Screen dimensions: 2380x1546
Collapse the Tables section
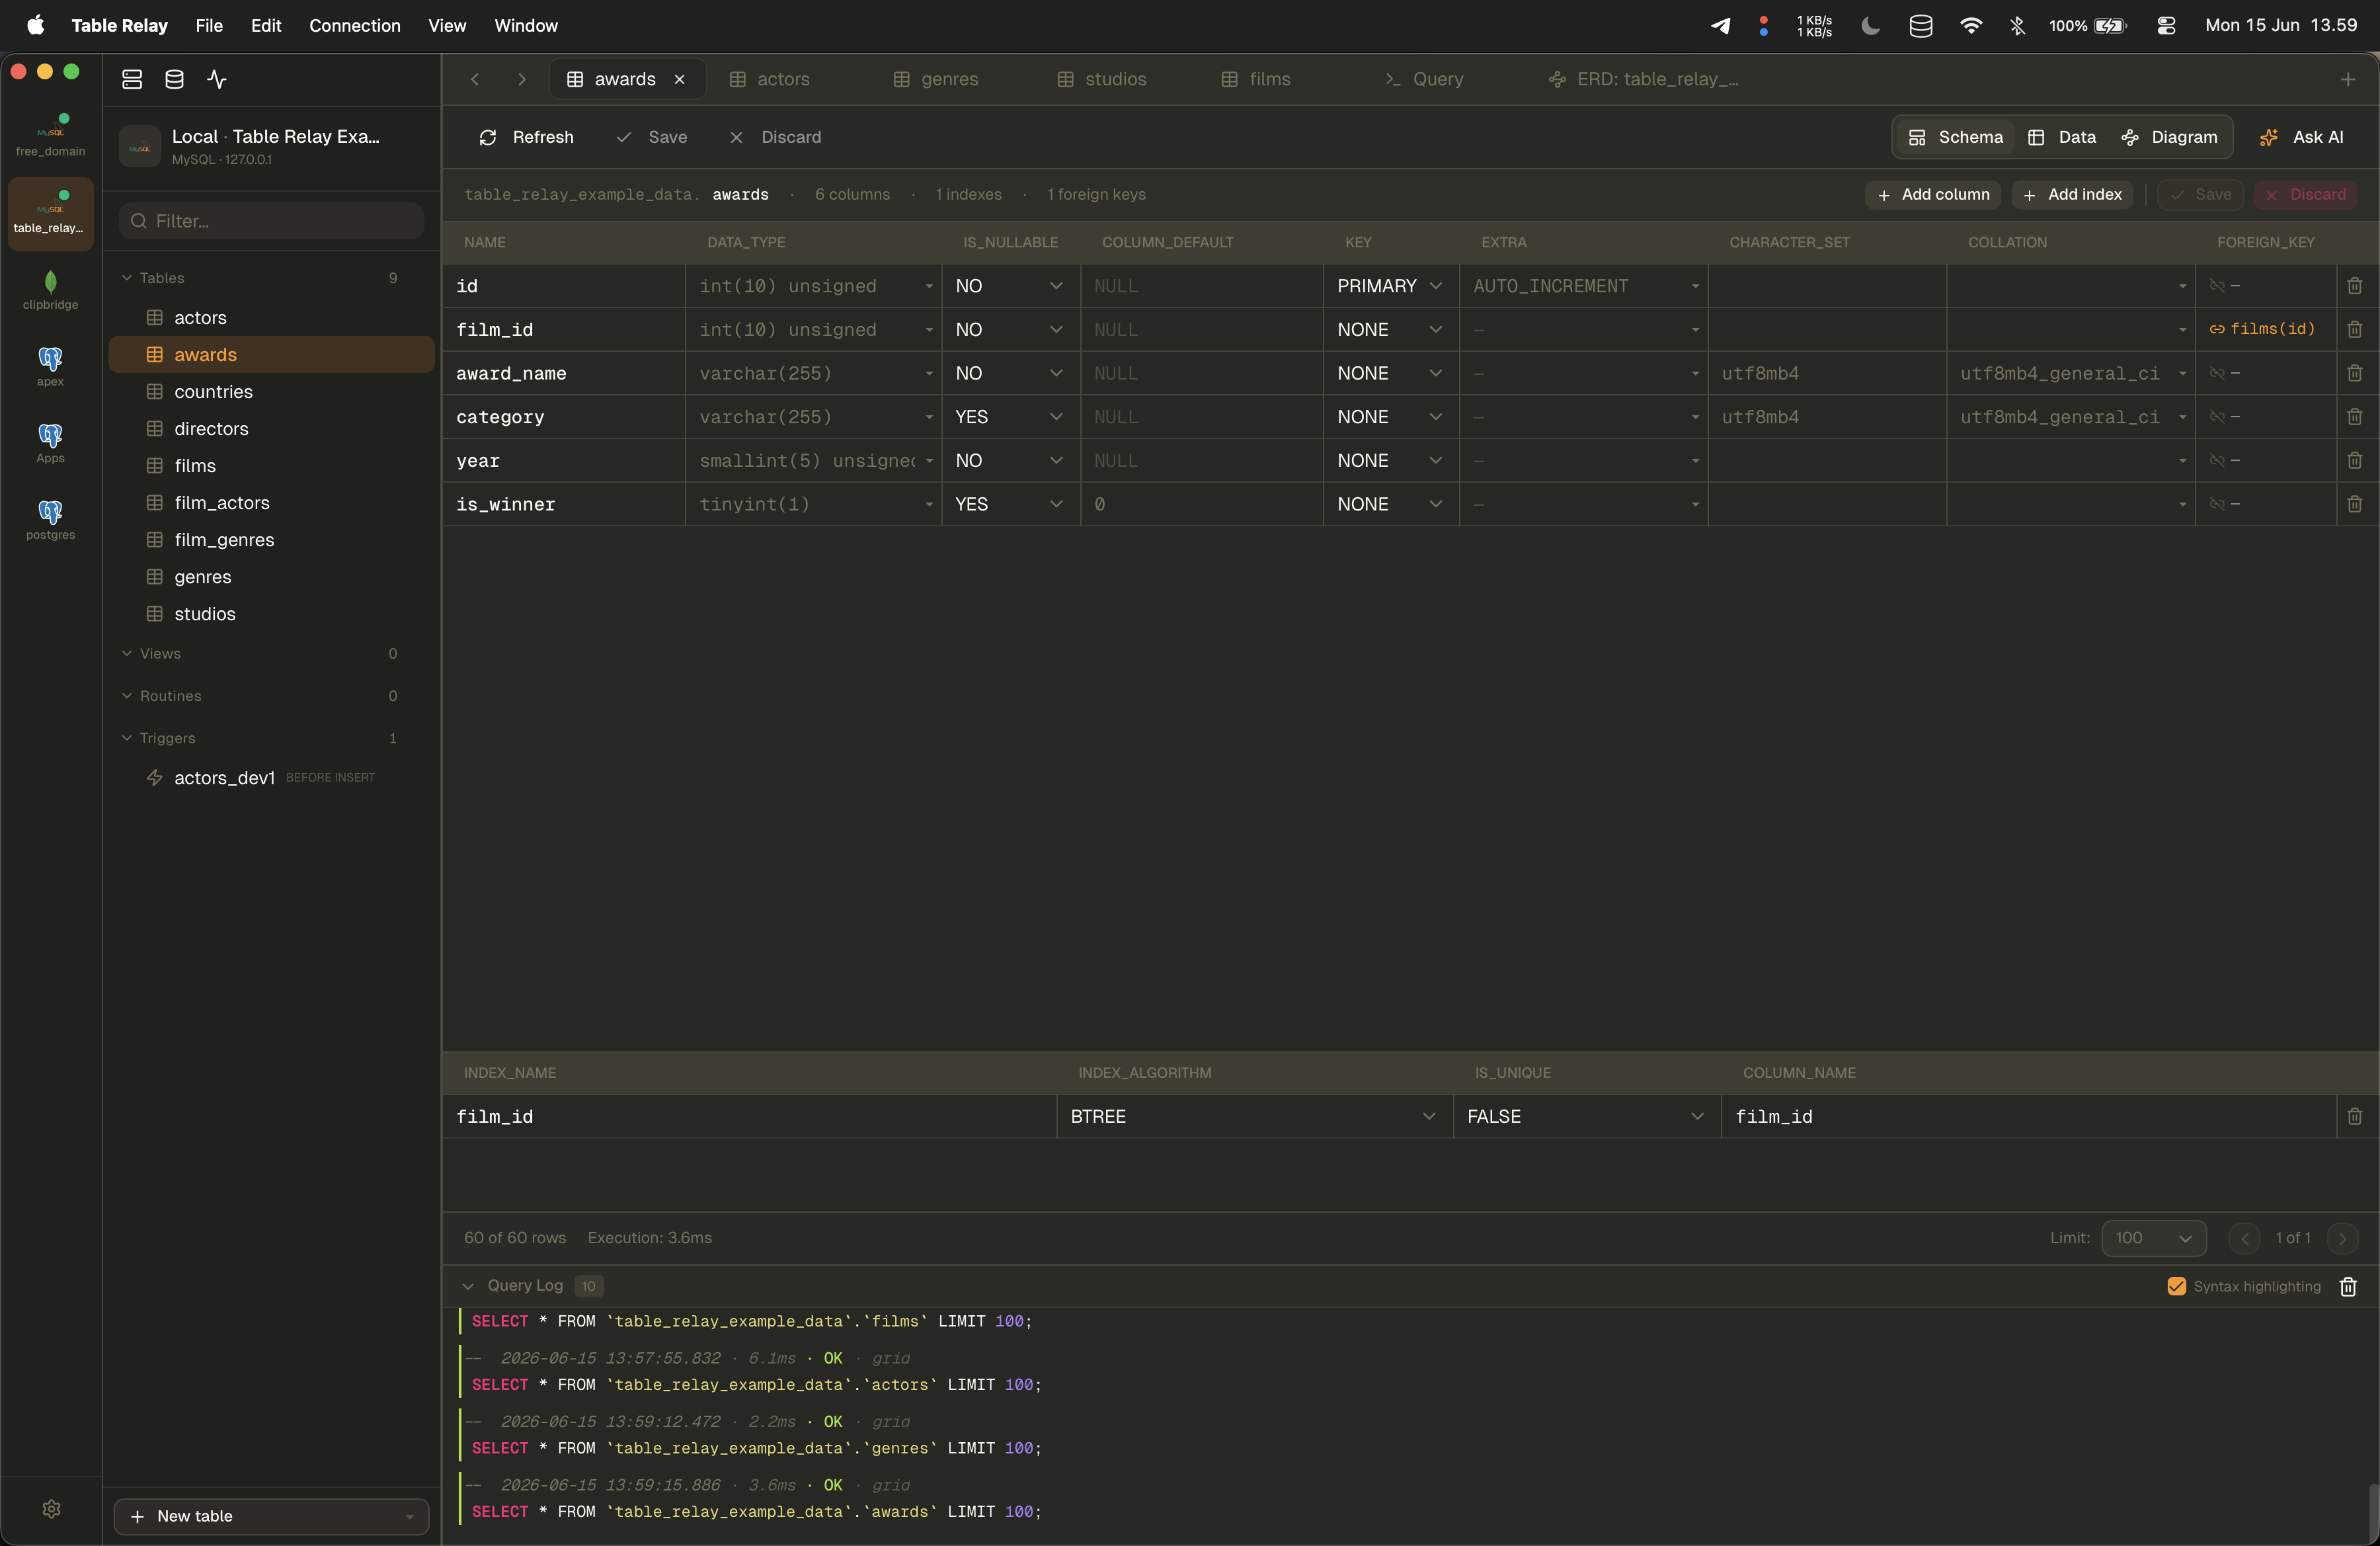127,278
